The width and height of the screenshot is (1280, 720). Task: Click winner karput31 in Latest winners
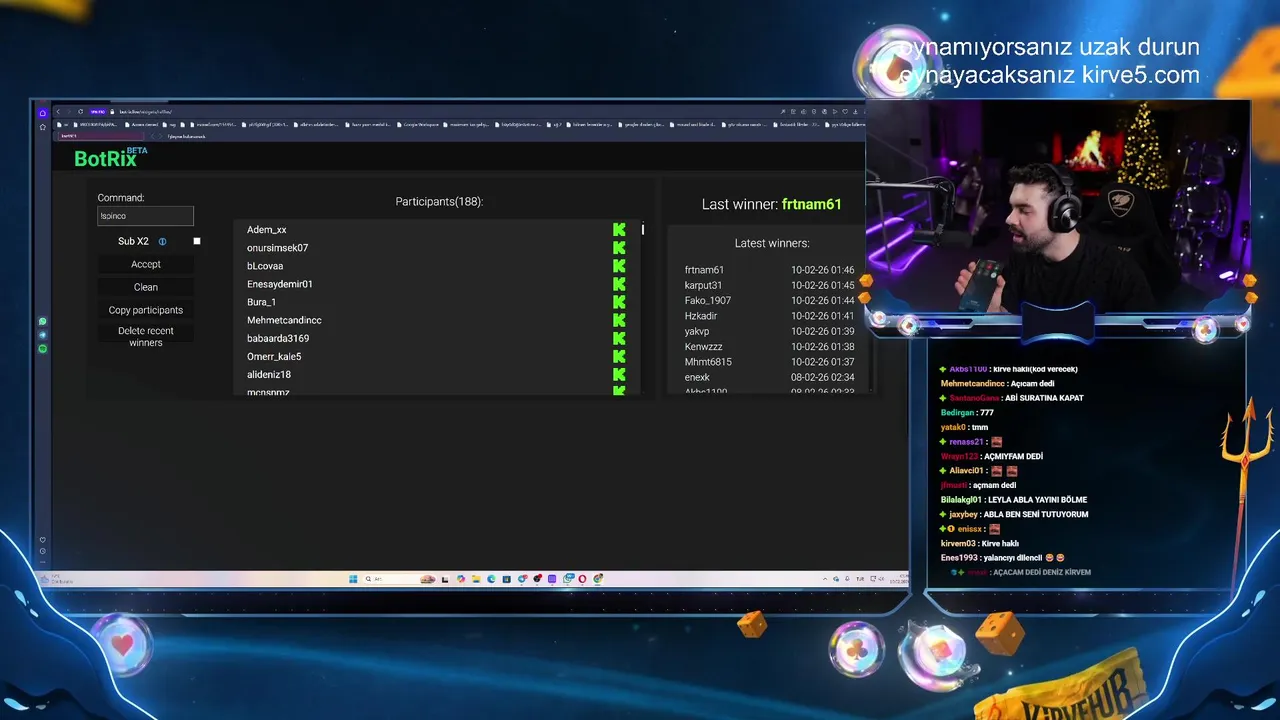coord(703,285)
